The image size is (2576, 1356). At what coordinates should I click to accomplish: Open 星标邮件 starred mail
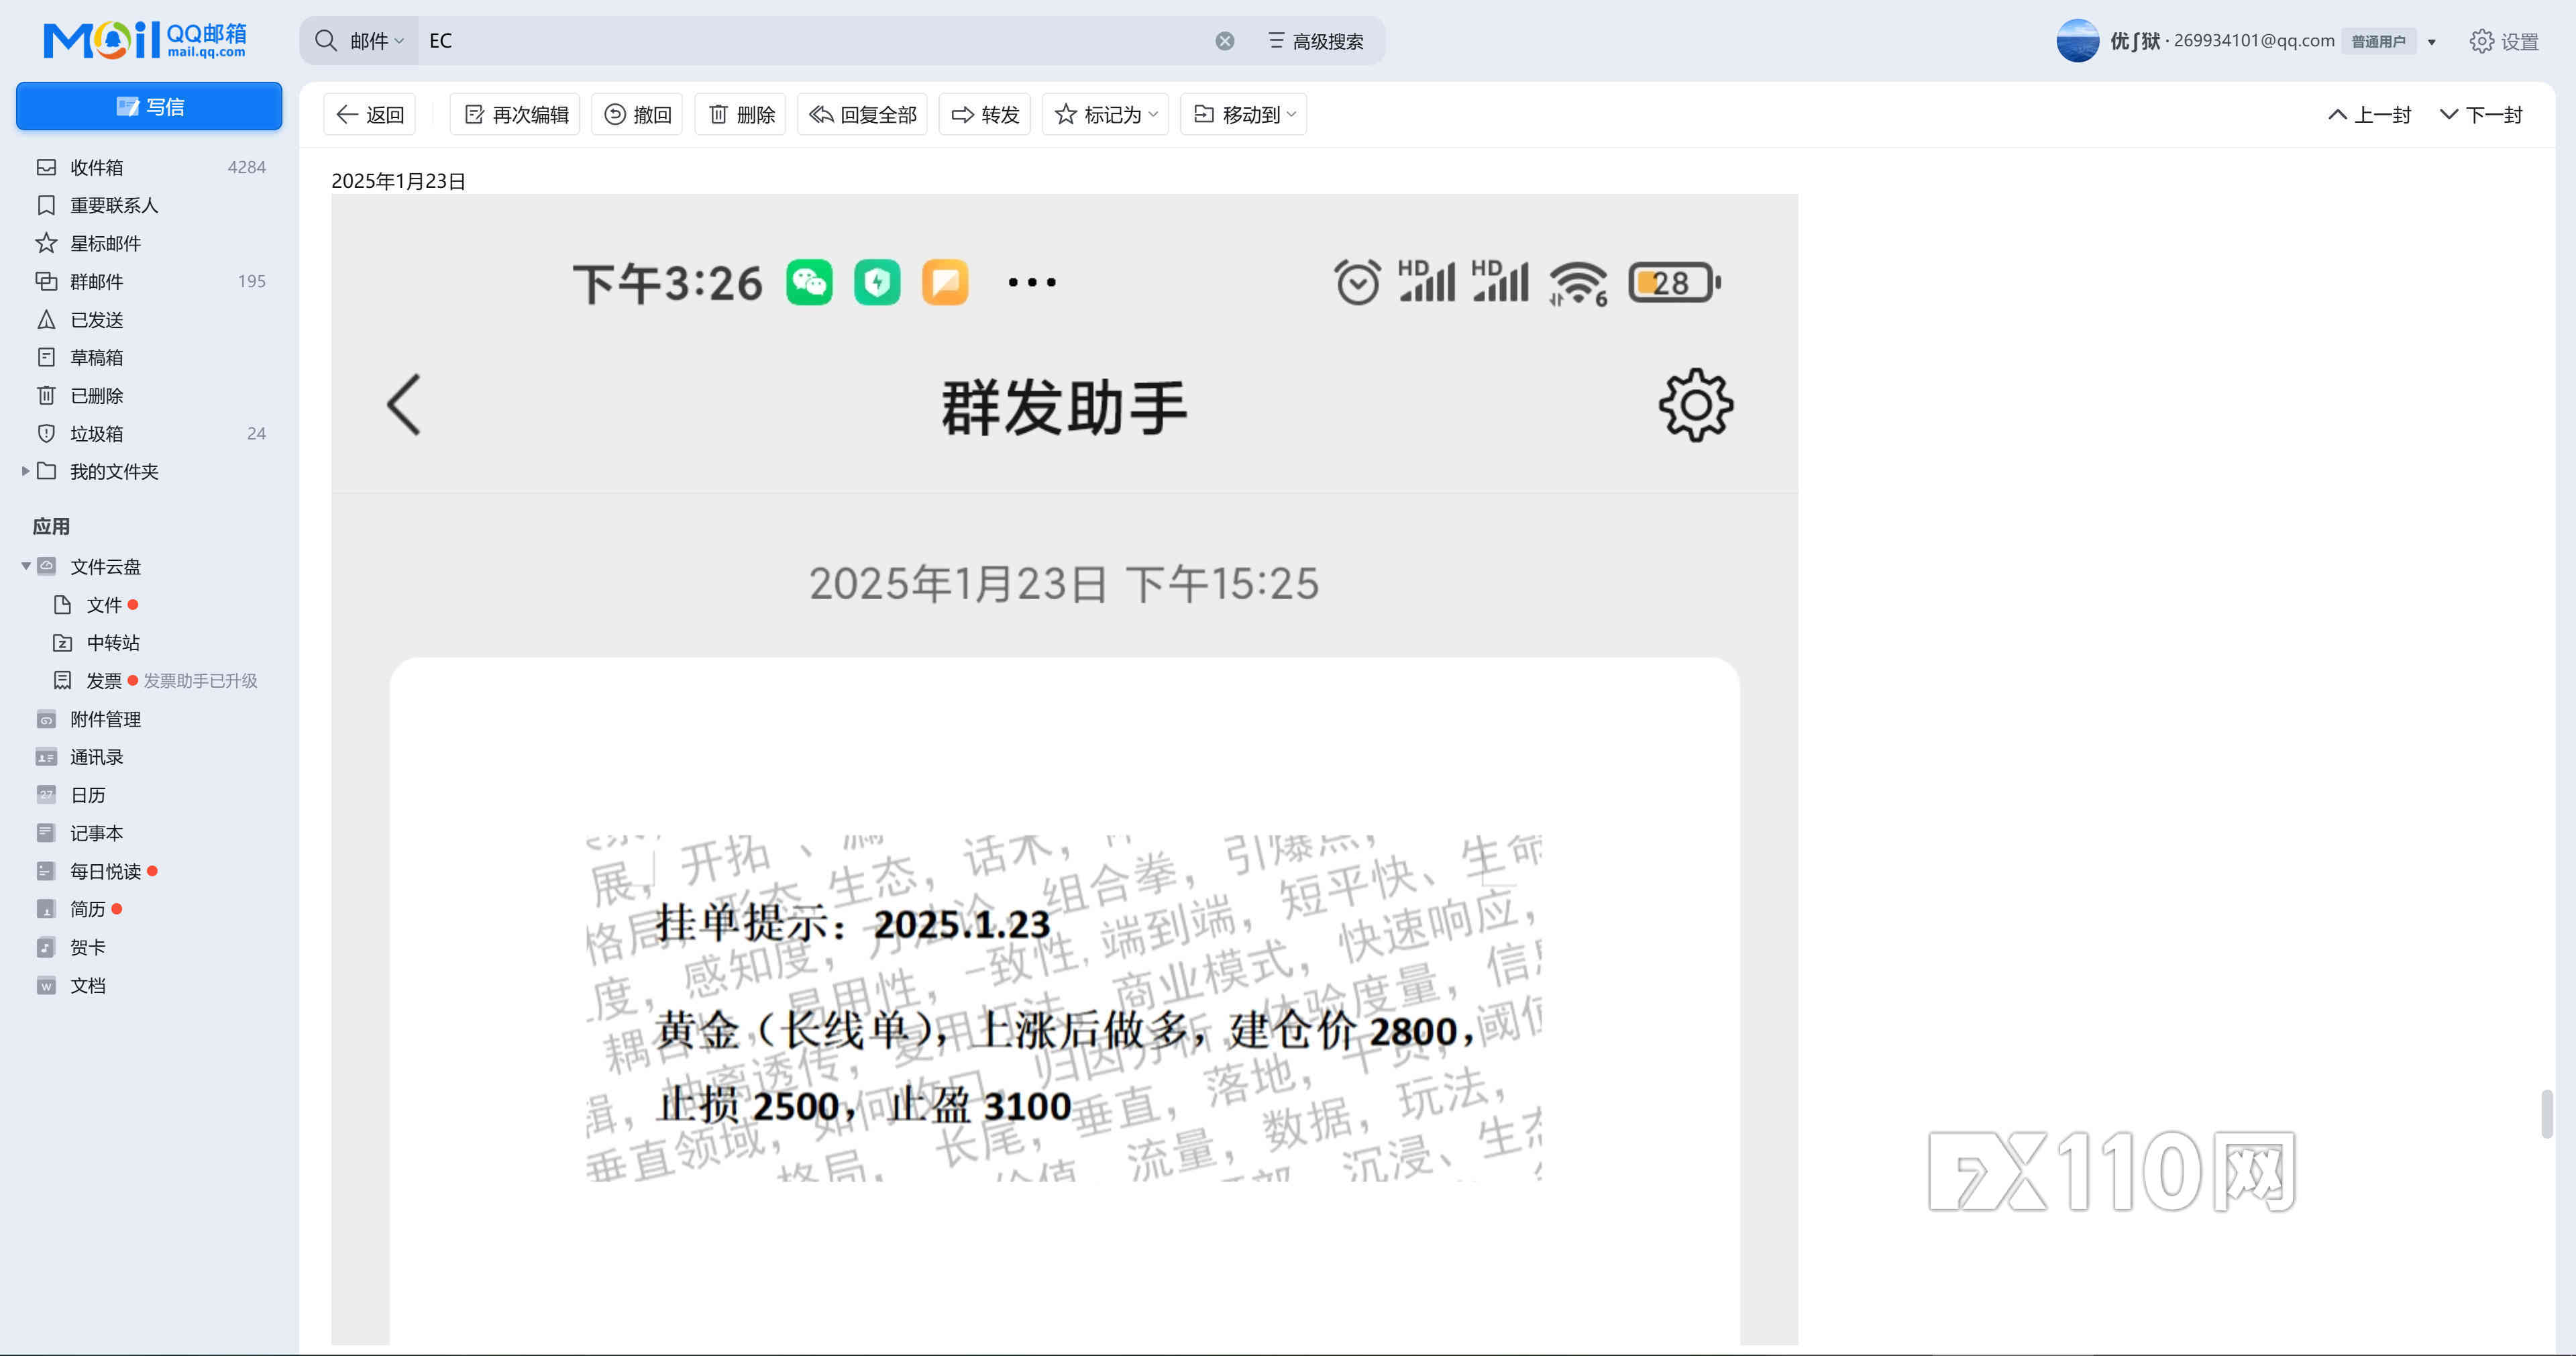[x=150, y=243]
